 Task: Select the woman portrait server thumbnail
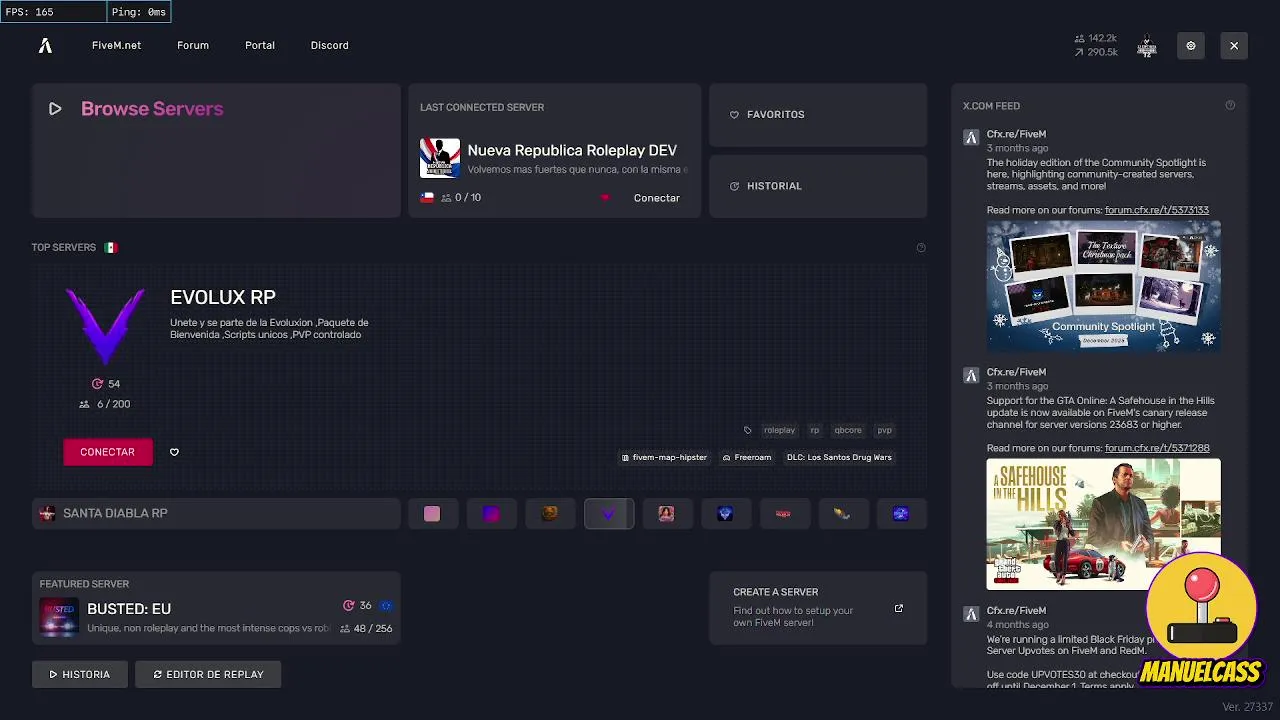coord(667,514)
